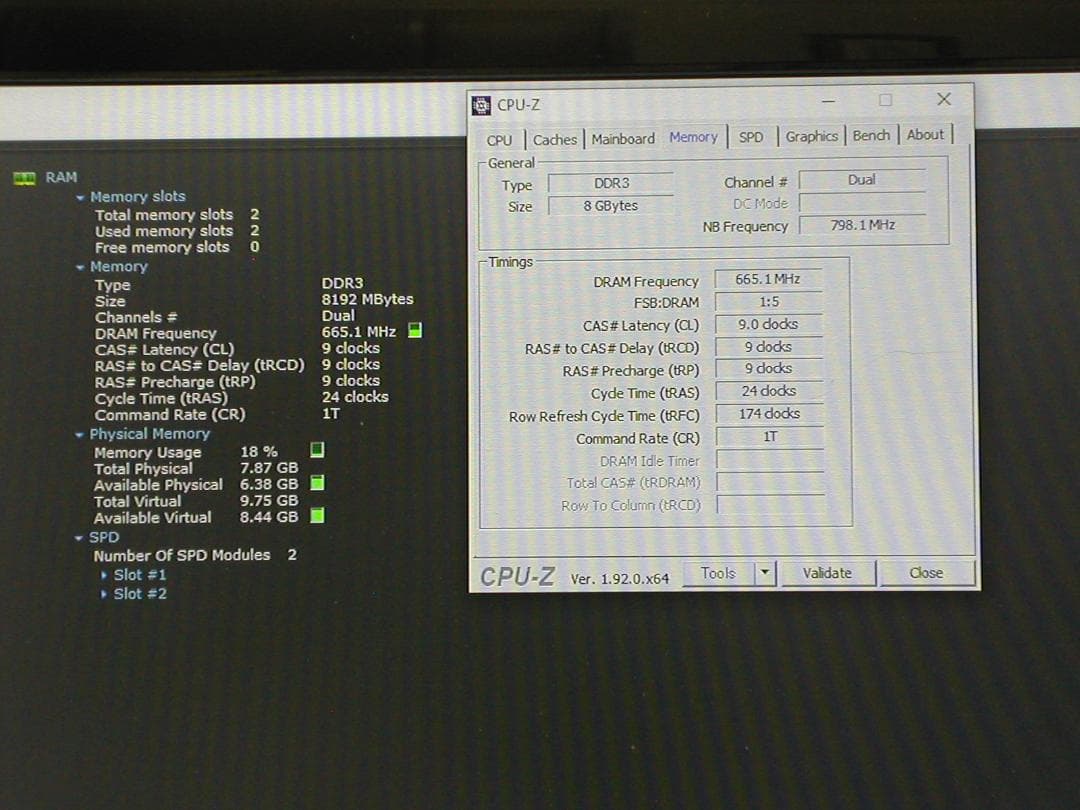Click the Memory Usage 18 % value

coord(258,452)
